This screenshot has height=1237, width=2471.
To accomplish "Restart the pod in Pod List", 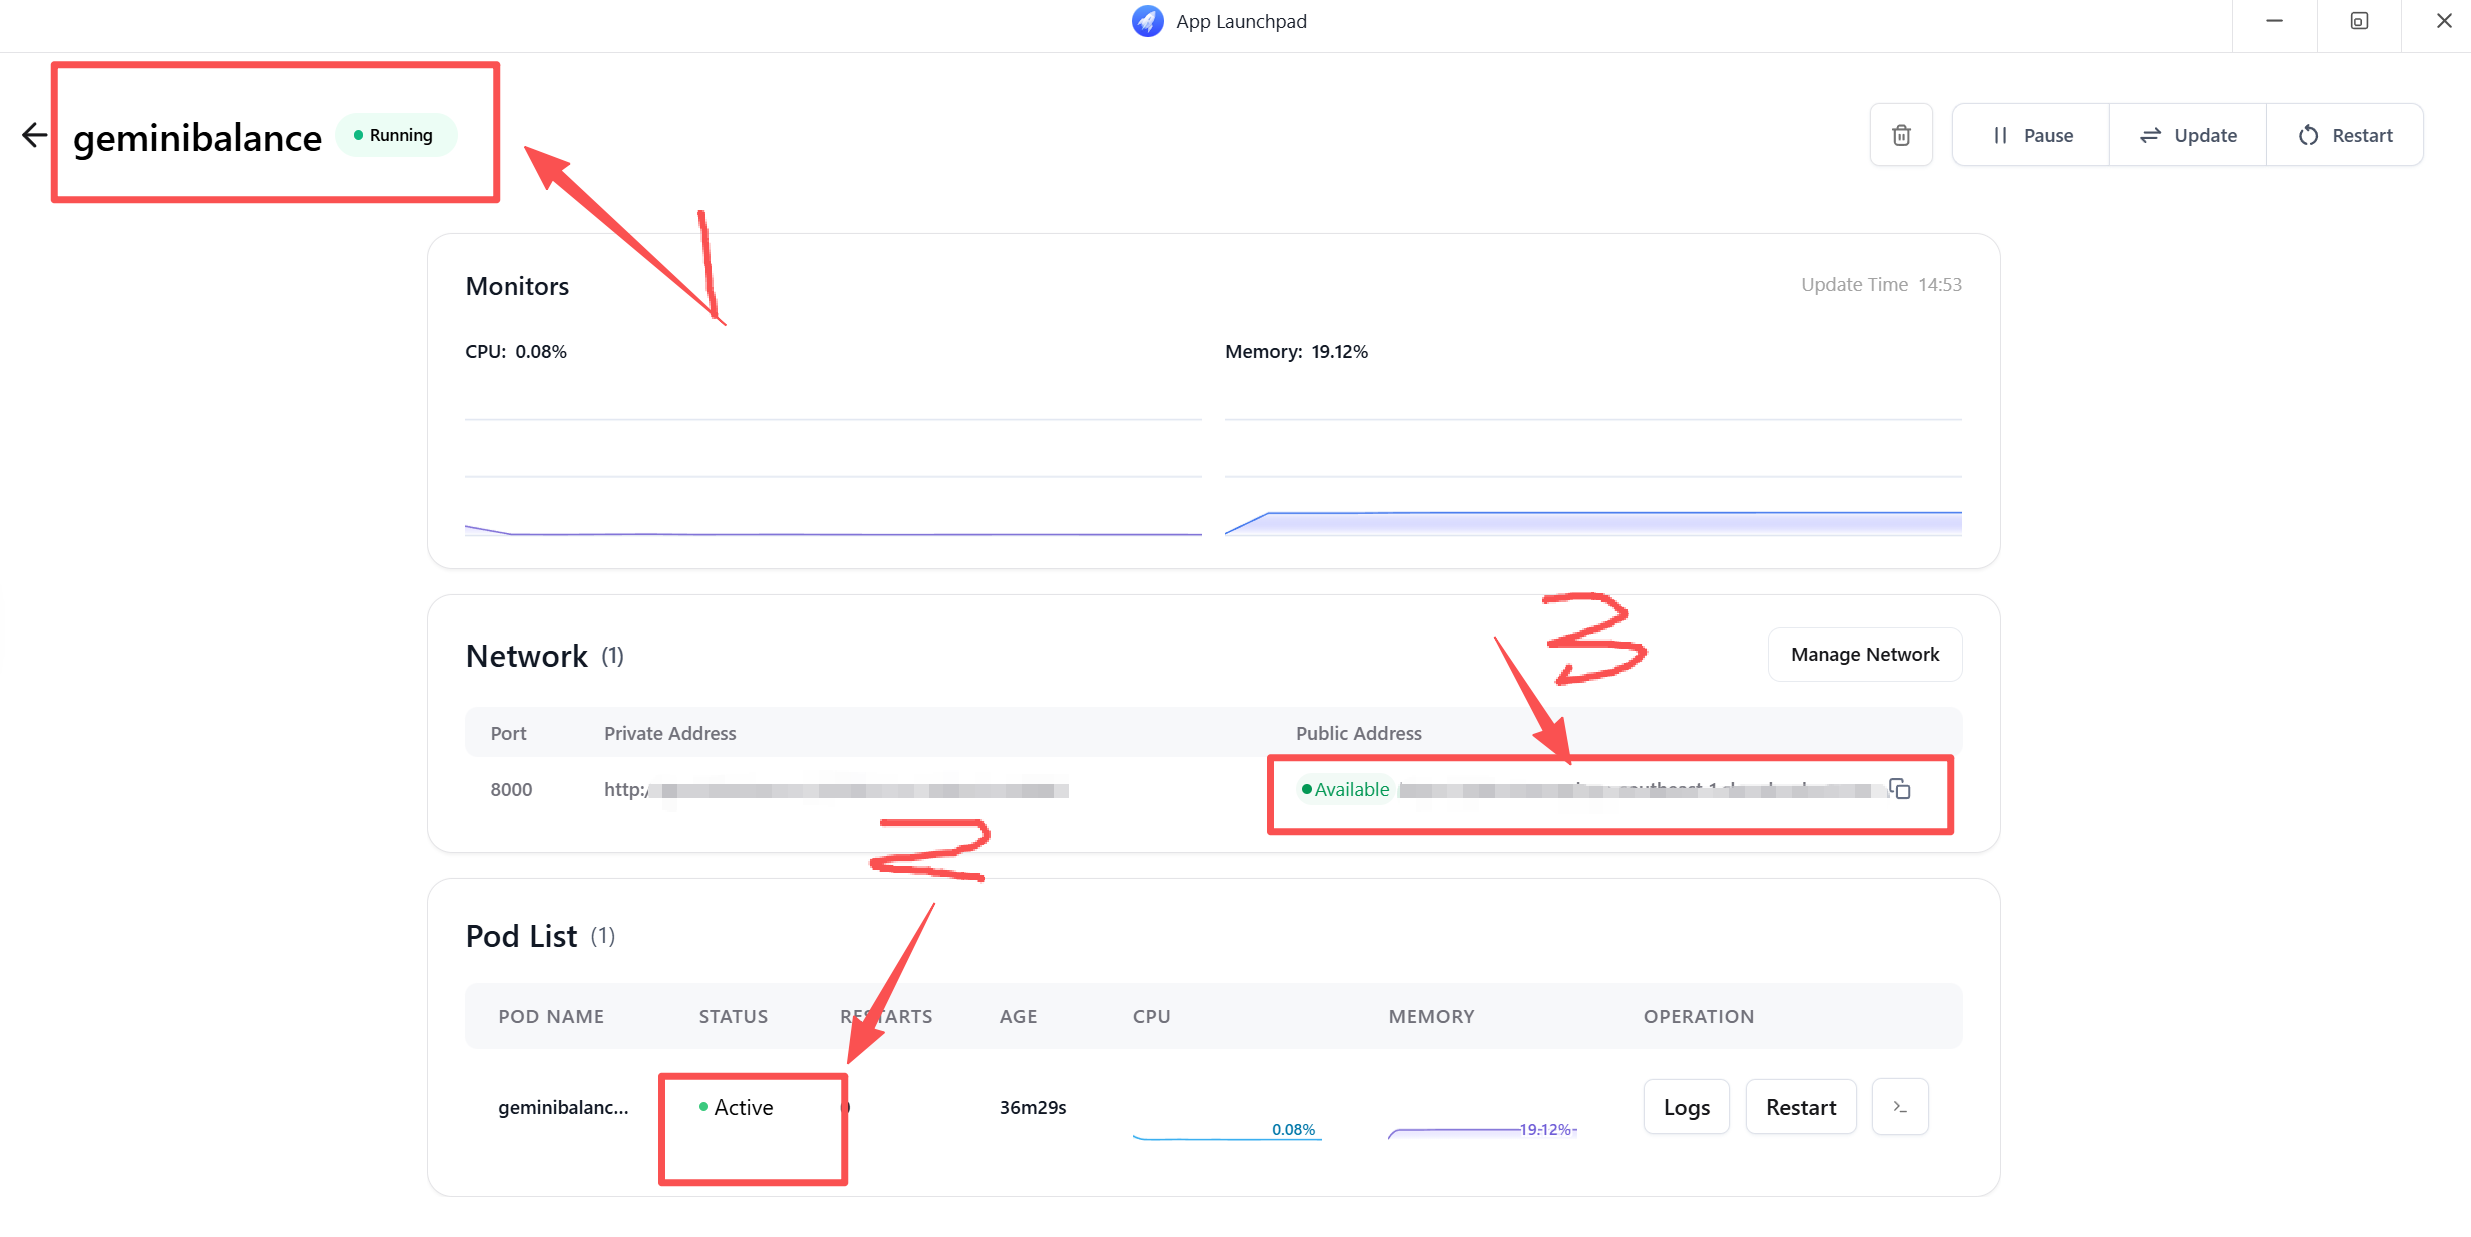I will tap(1800, 1107).
